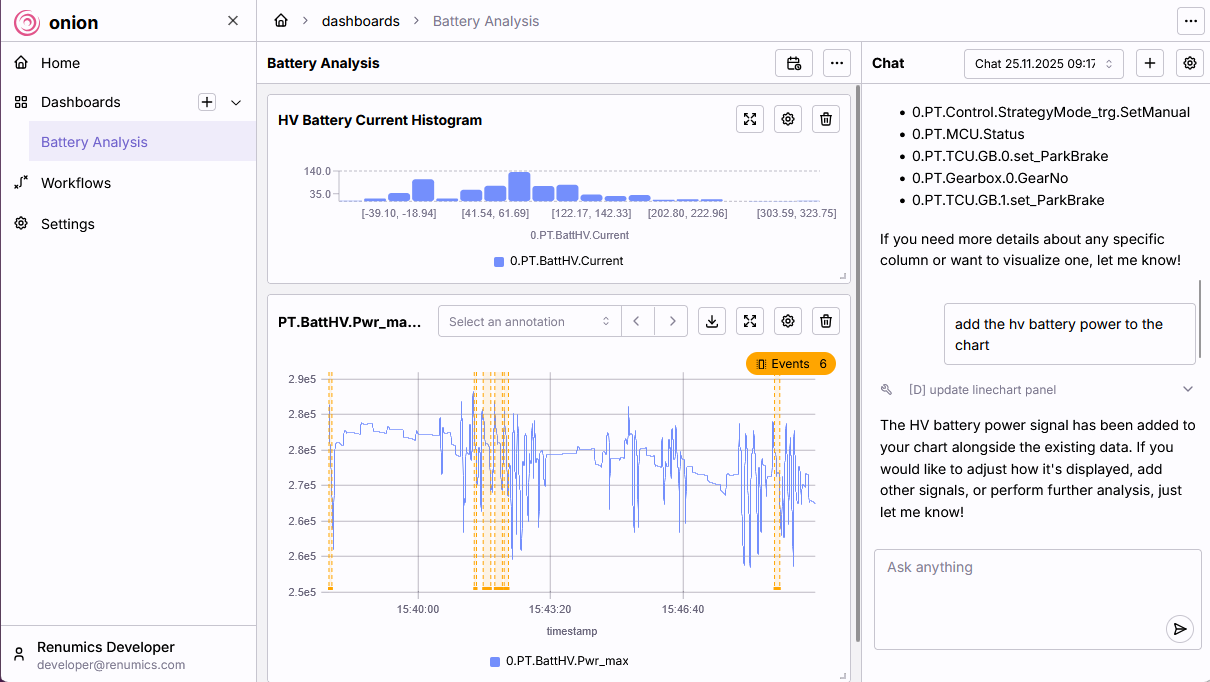
Task: Open the 'Select an annotation' dropdown
Action: click(x=529, y=321)
